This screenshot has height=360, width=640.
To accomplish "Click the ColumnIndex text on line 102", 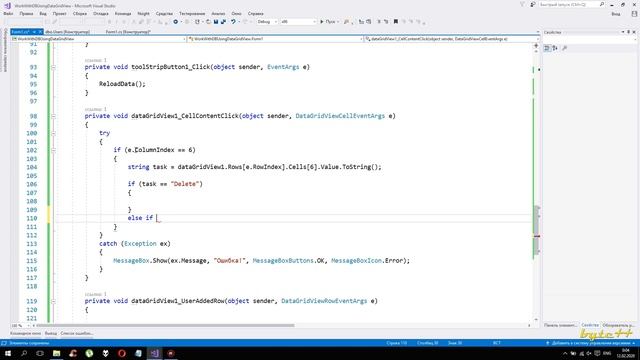I will tap(154, 150).
